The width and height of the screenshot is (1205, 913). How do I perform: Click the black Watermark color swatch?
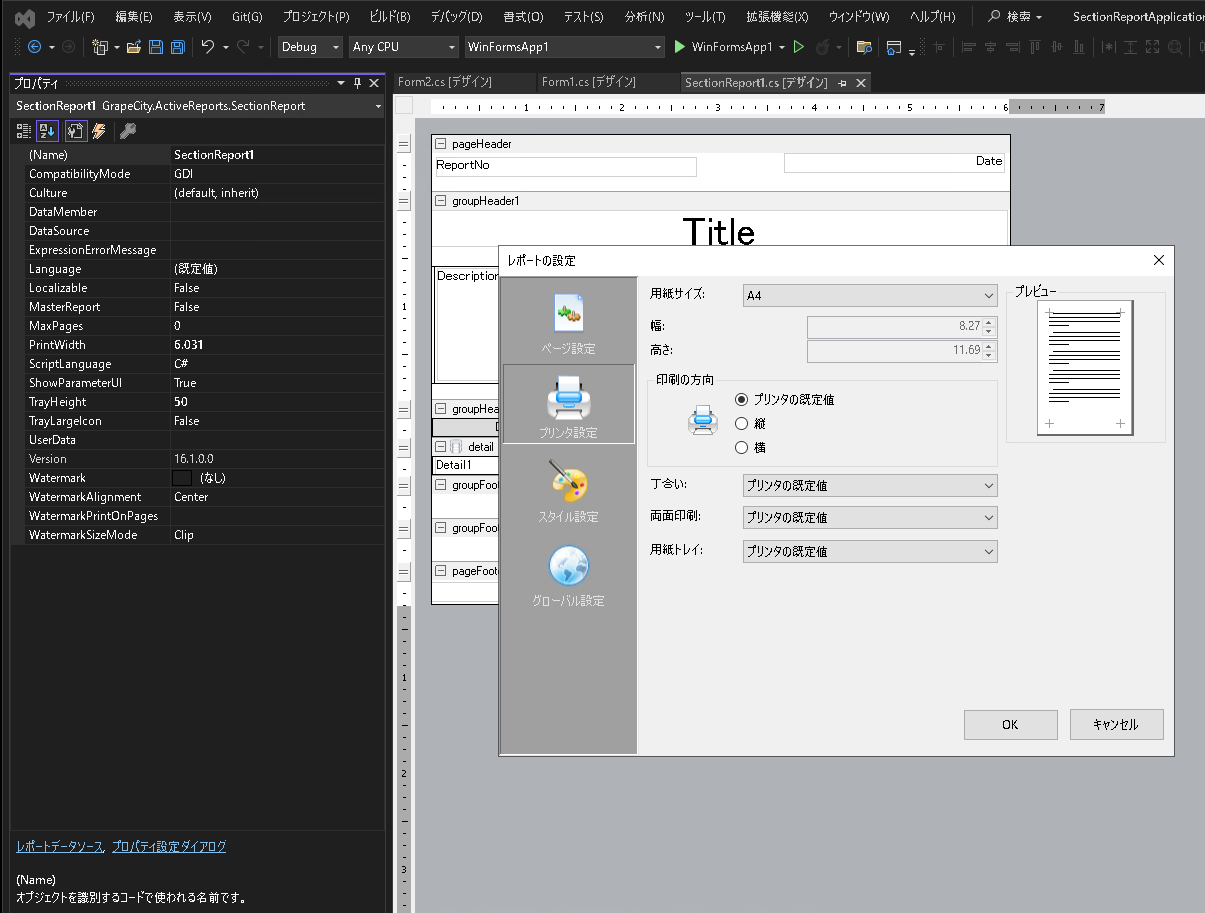tap(181, 478)
